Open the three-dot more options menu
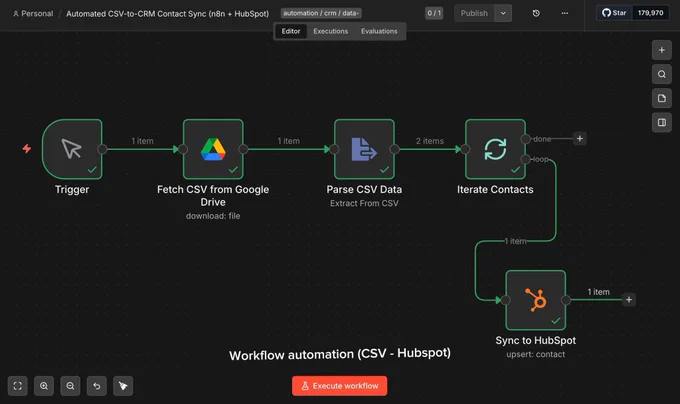The image size is (680, 404). coord(565,13)
